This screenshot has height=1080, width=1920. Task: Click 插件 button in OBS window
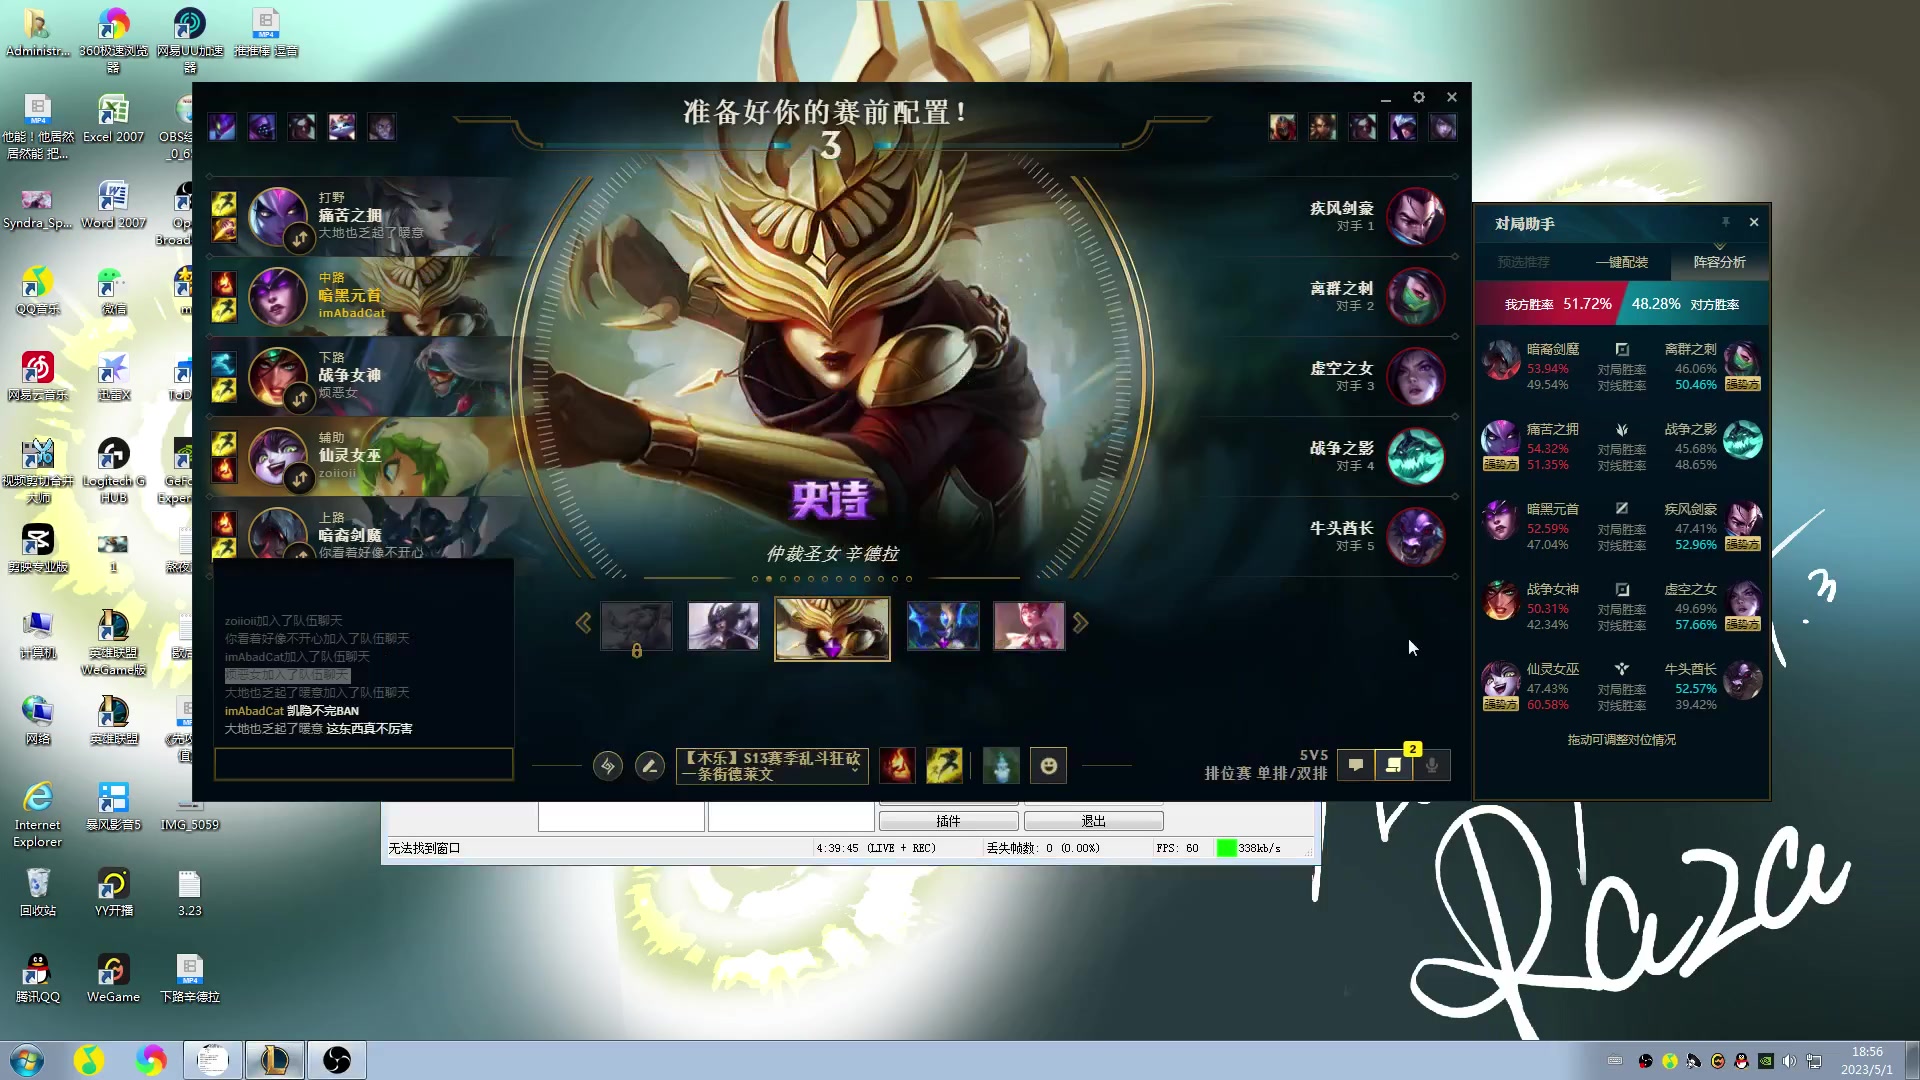[x=948, y=821]
